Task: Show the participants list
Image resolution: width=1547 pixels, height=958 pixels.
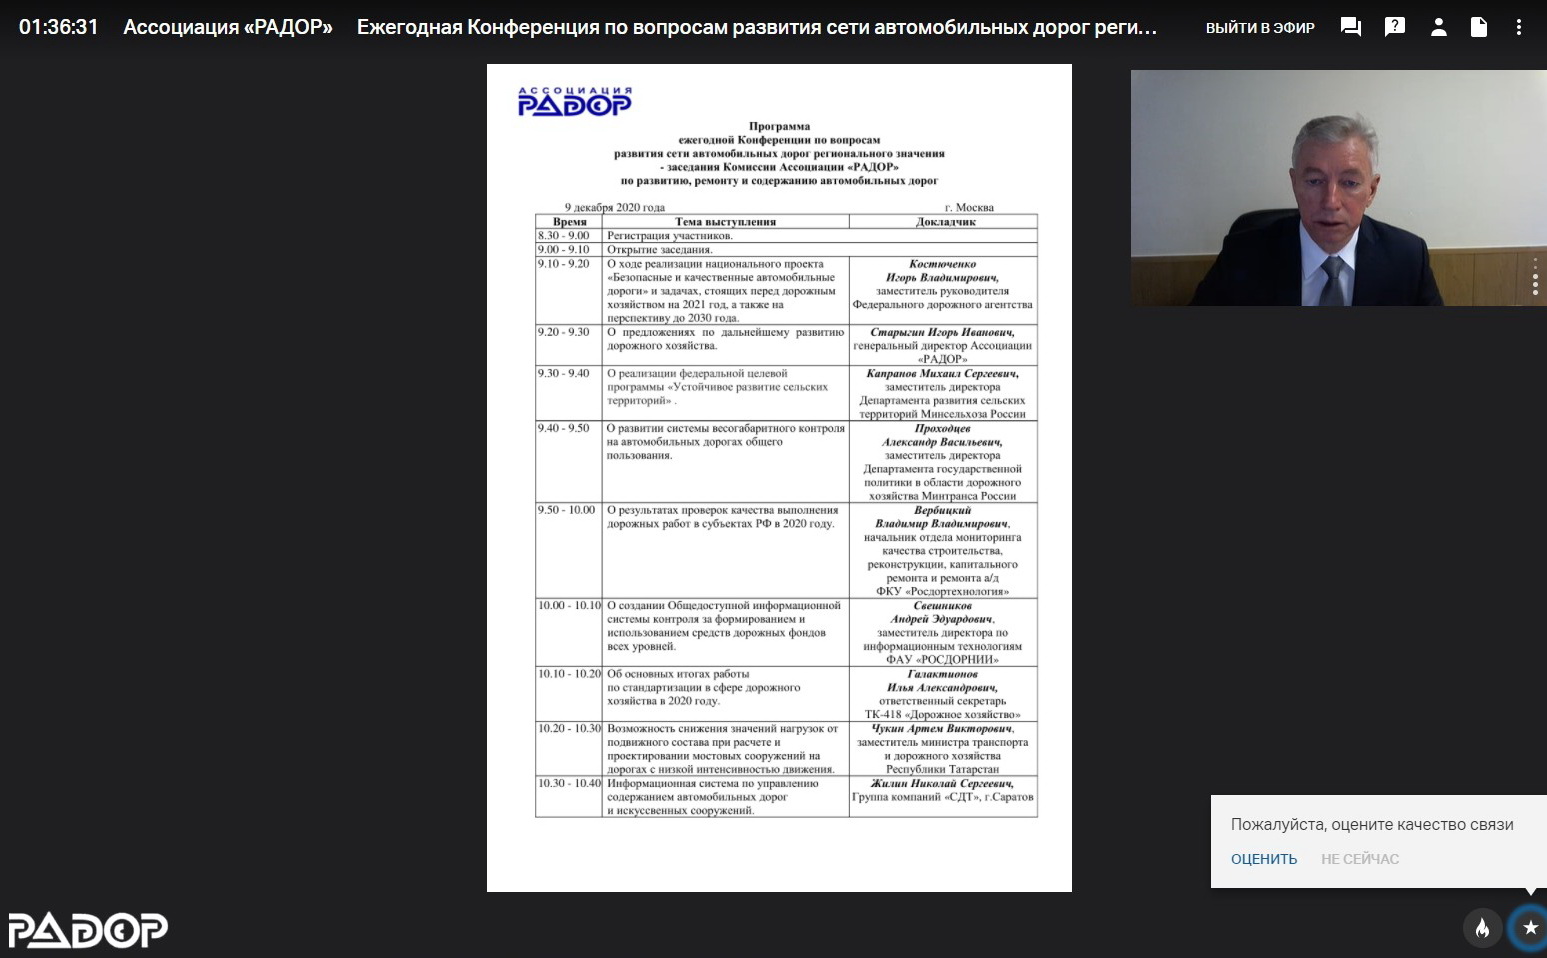Action: click(1438, 28)
